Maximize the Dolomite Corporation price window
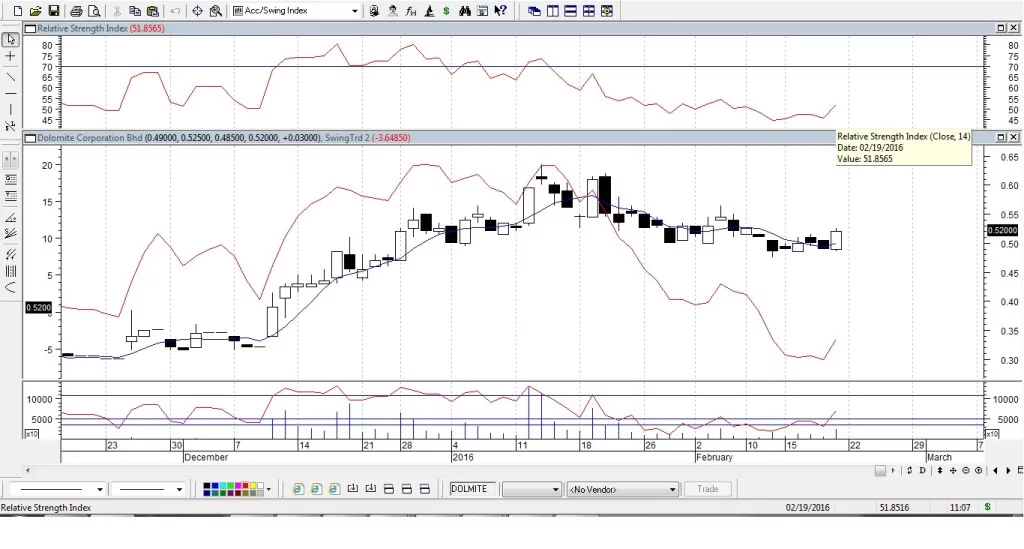This screenshot has width=1024, height=549. pyautogui.click(x=1001, y=137)
